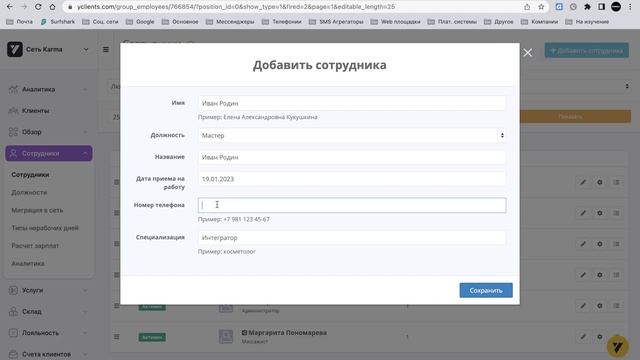This screenshot has height=360, width=640.
Task: Bookmark this page with star icon
Action: click(x=541, y=7)
